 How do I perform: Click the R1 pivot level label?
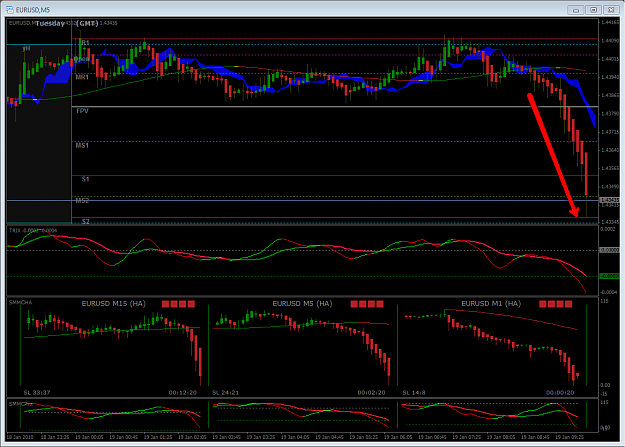point(85,42)
